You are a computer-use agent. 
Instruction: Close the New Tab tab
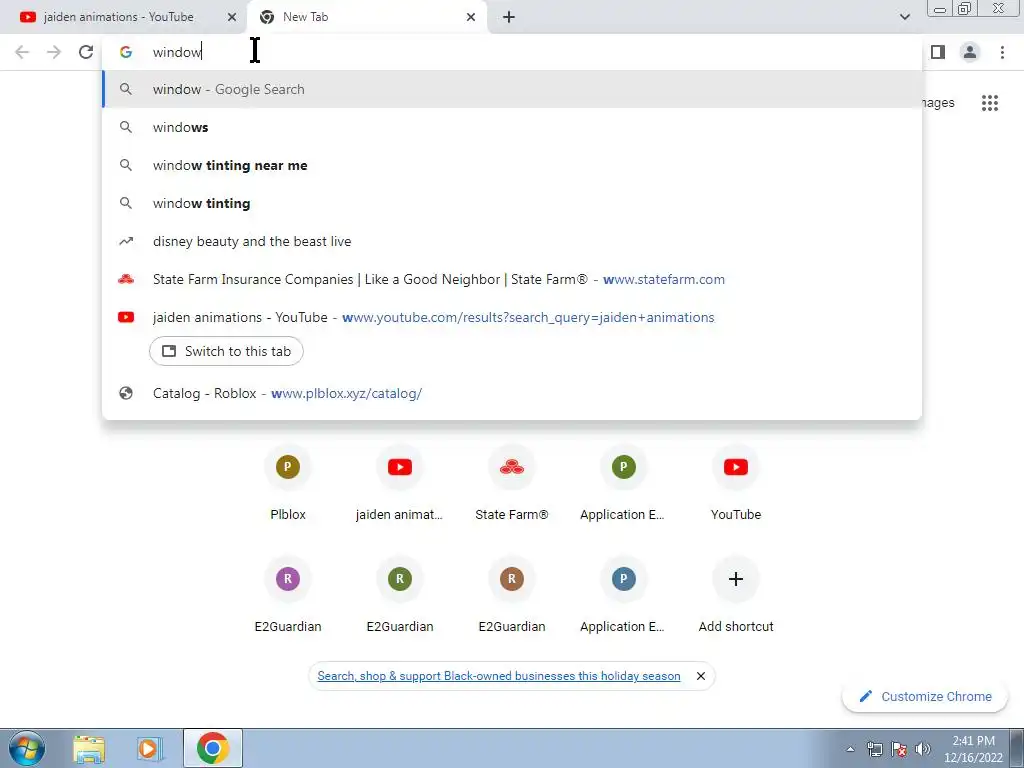click(471, 17)
